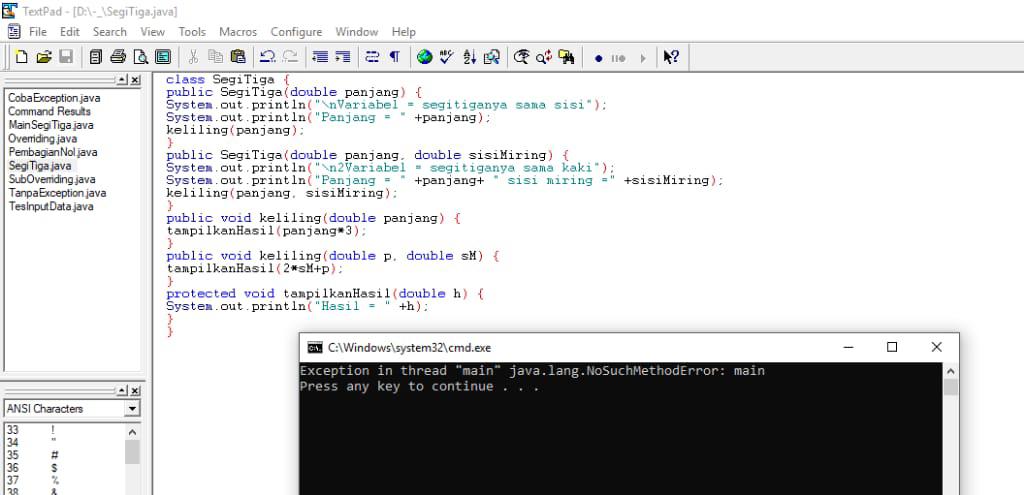Click the document control icon beside File menu
The image size is (1024, 495).
[x=14, y=31]
